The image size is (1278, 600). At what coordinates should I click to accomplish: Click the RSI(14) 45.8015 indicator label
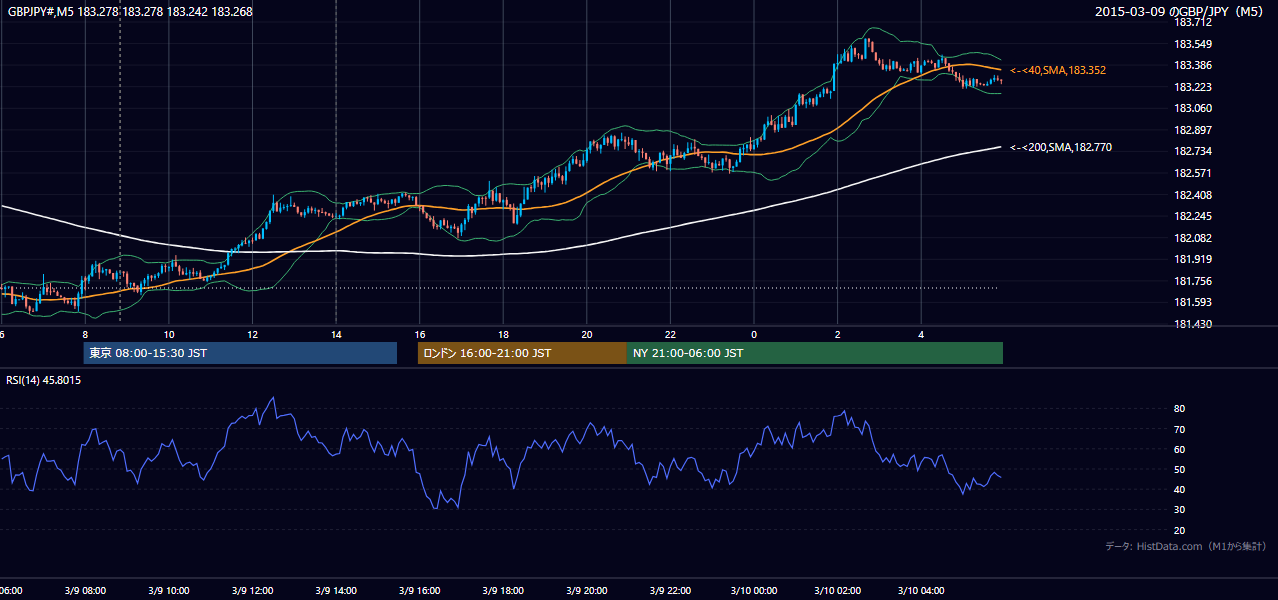[44, 380]
